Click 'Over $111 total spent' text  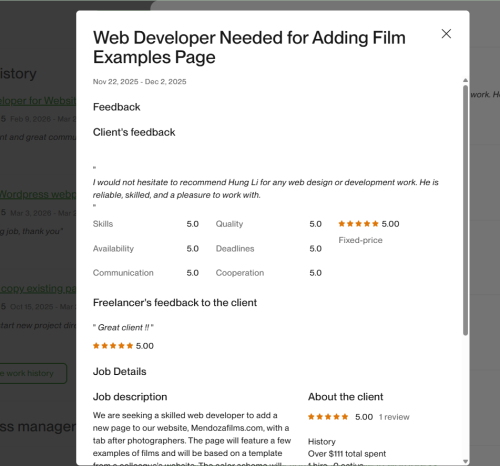click(x=347, y=454)
